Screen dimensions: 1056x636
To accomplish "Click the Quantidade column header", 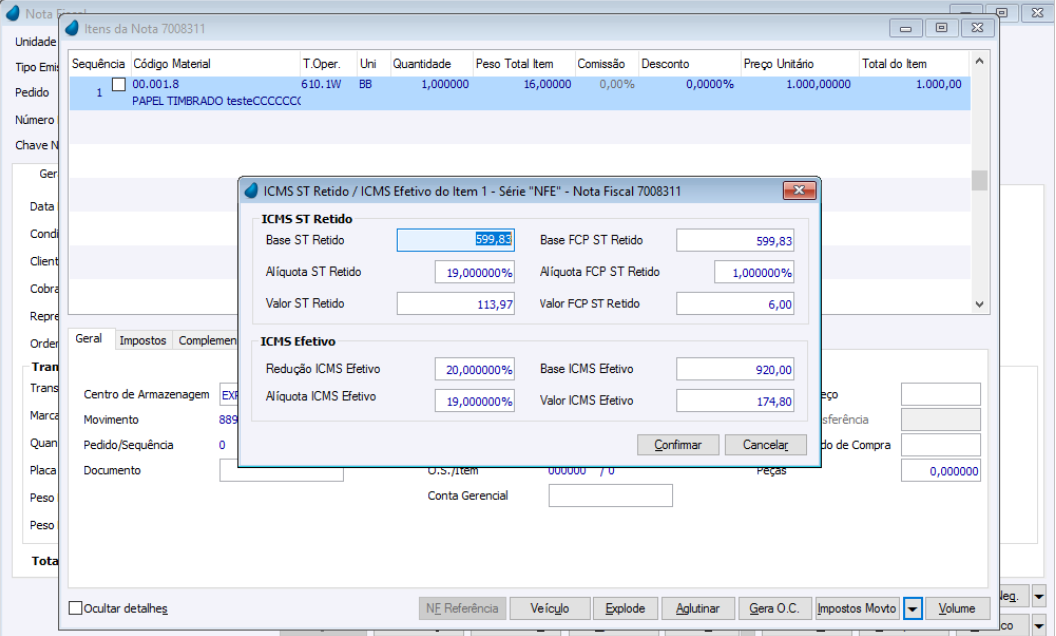I will tap(431, 63).
